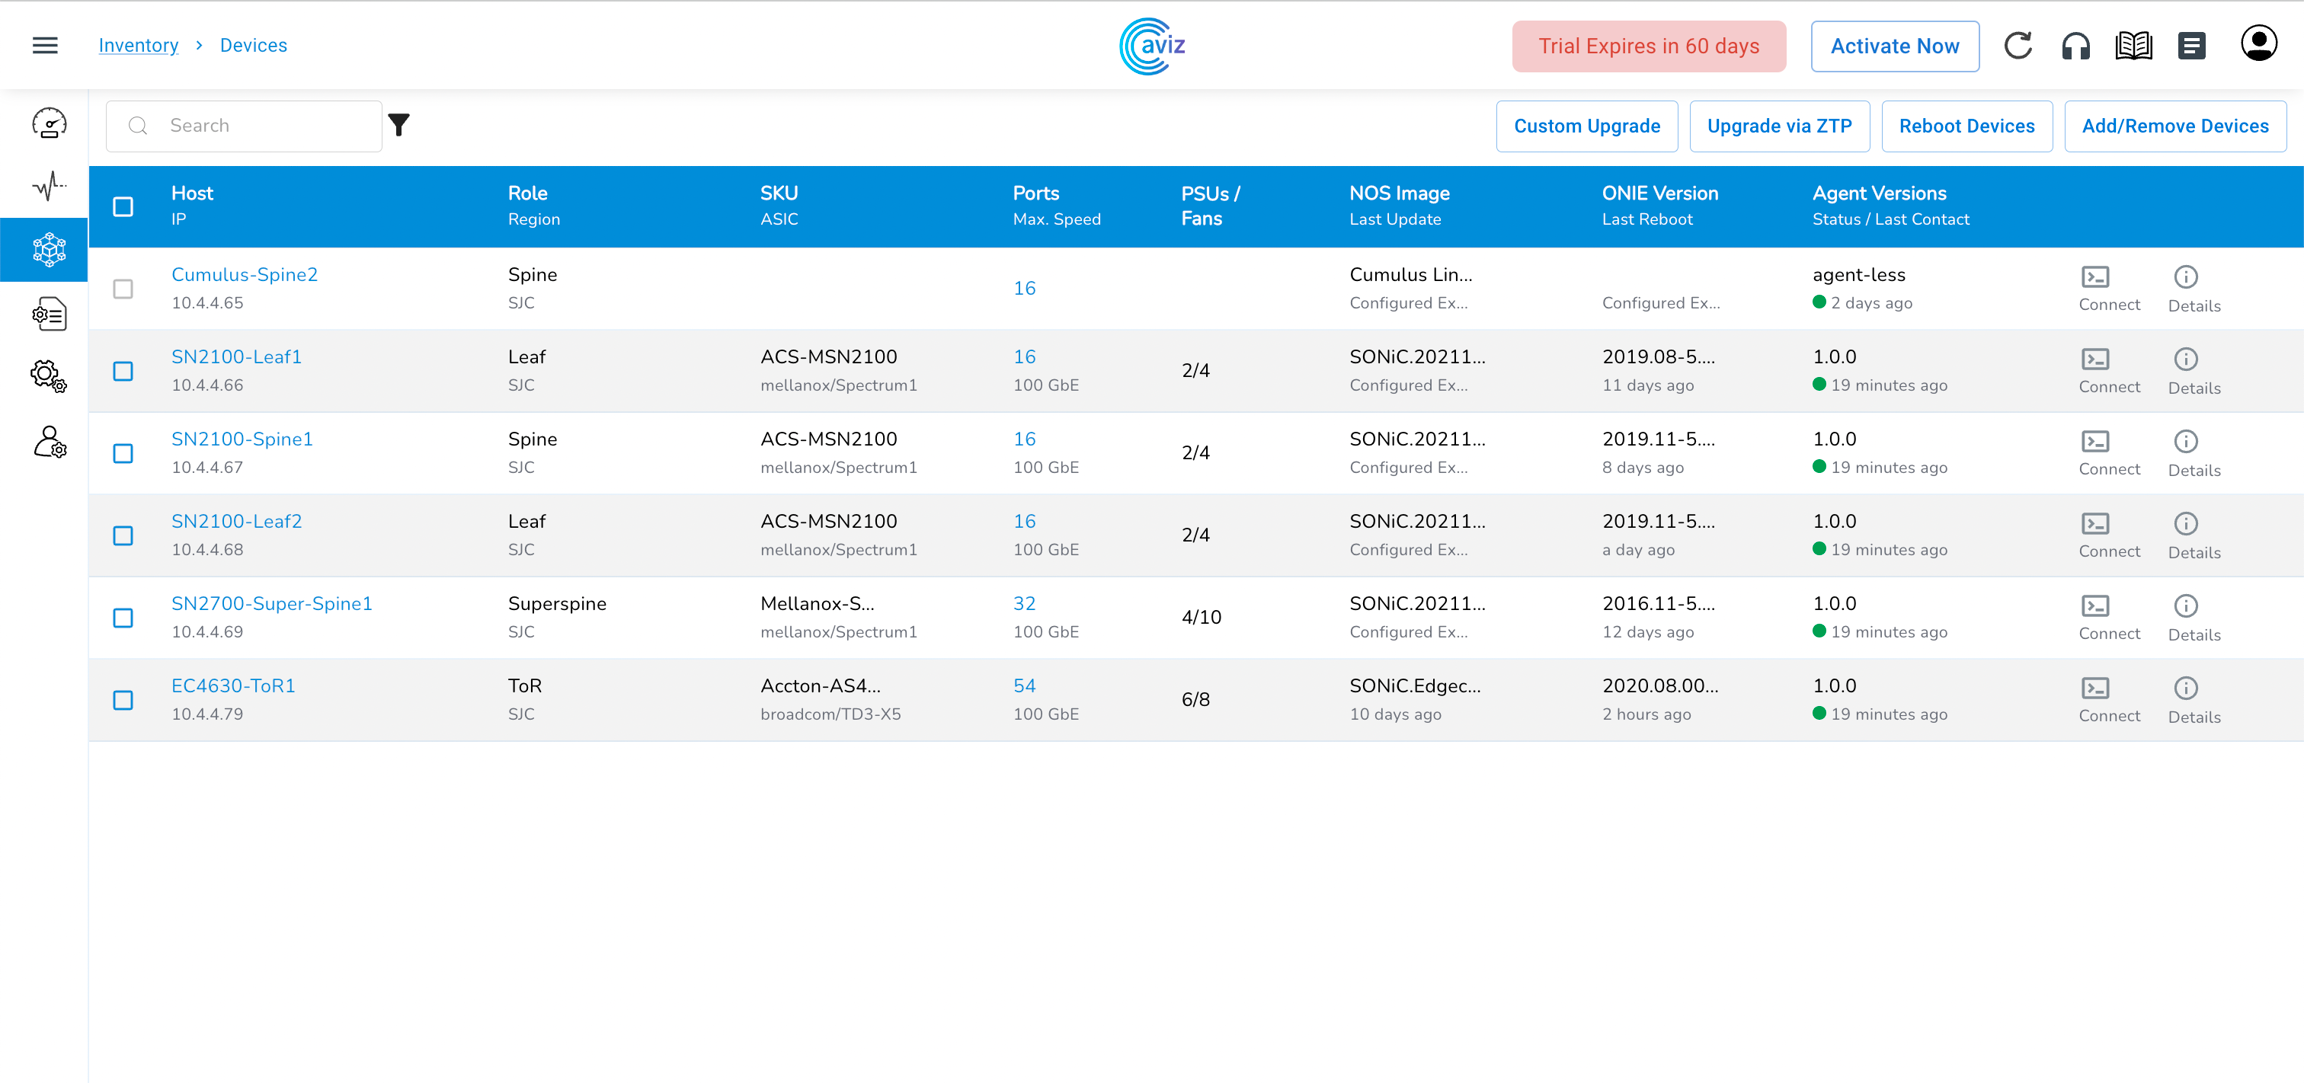Tick the SN2700-Super-Spine1 checkbox

[x=123, y=618]
